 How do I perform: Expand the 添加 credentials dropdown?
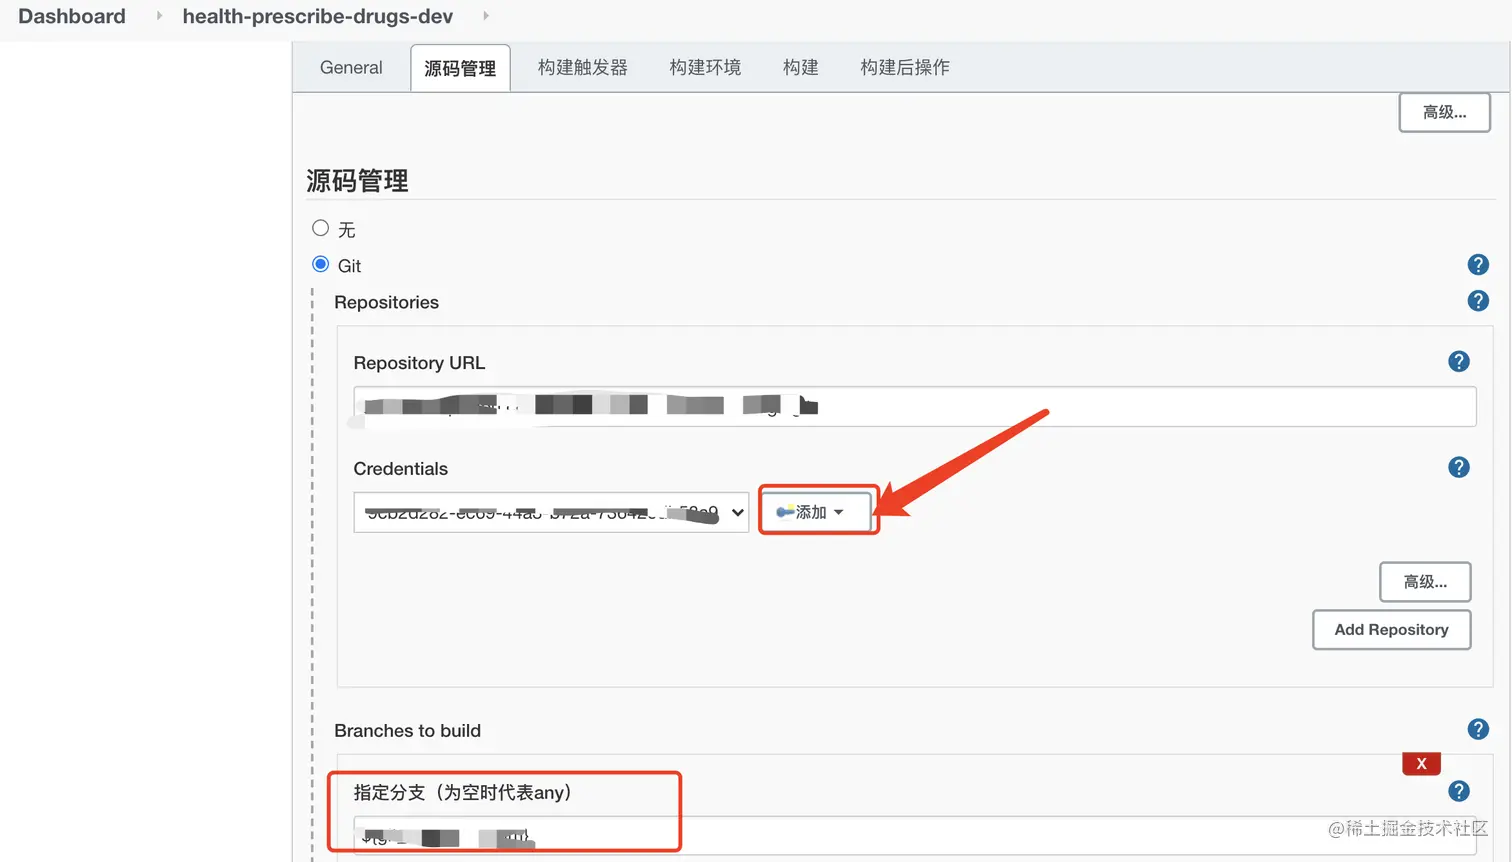(x=838, y=510)
